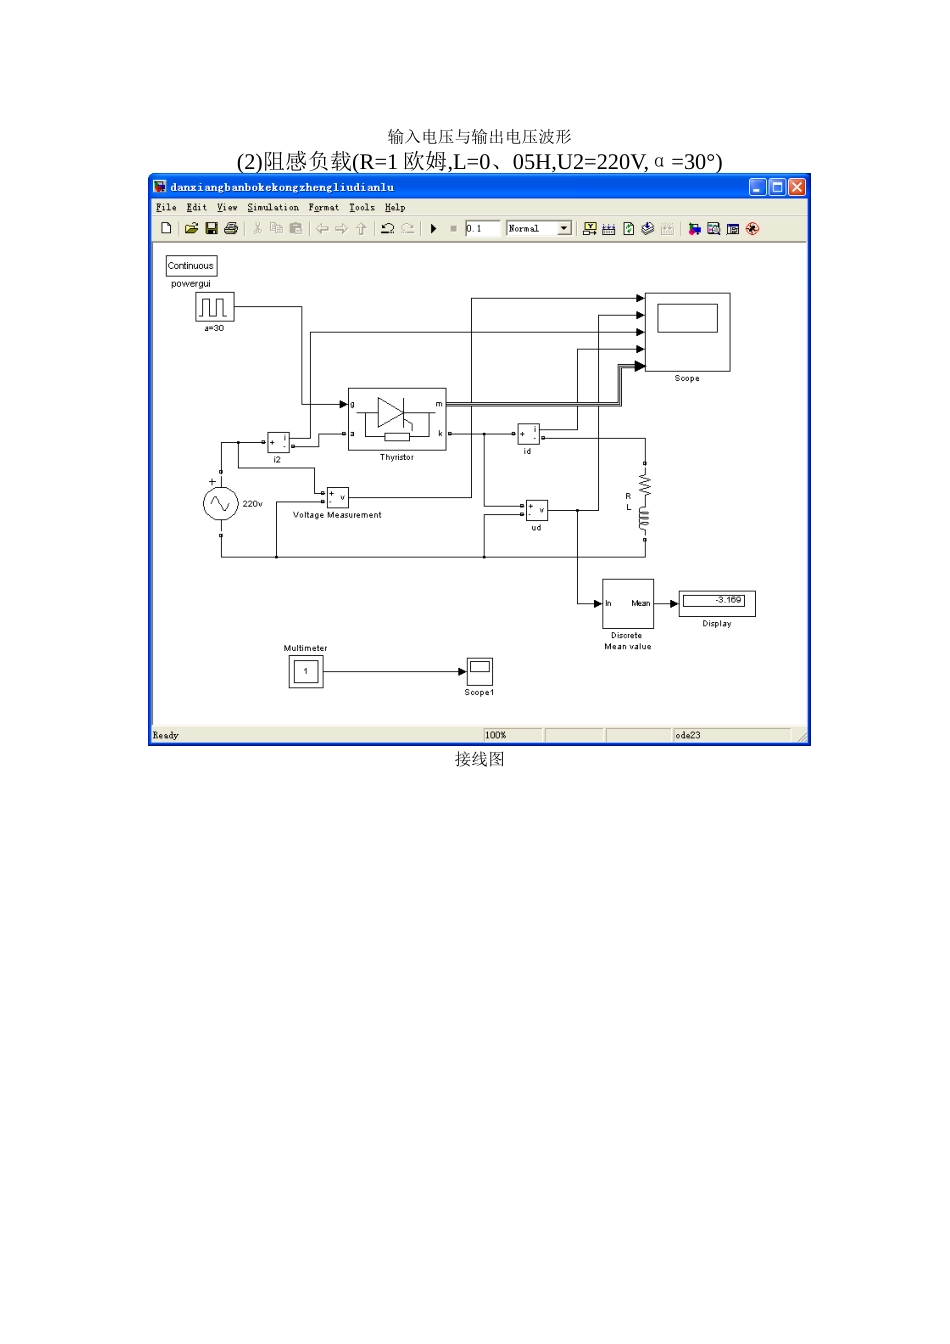Create a new model with the New icon

point(166,229)
